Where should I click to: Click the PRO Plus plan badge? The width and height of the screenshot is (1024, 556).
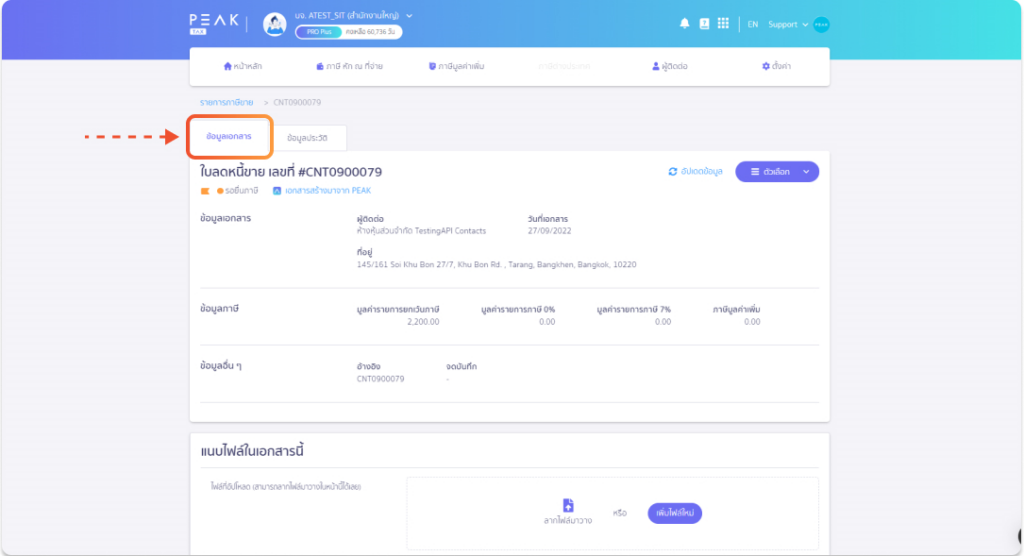click(319, 32)
